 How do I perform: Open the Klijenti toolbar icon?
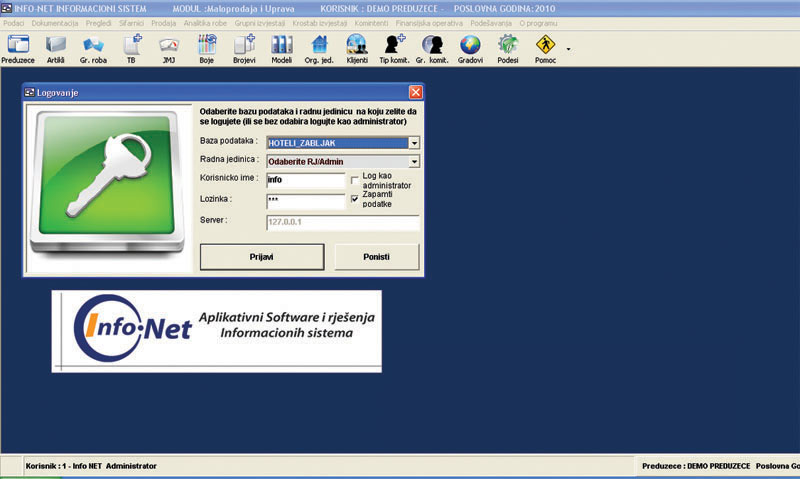coord(357,49)
